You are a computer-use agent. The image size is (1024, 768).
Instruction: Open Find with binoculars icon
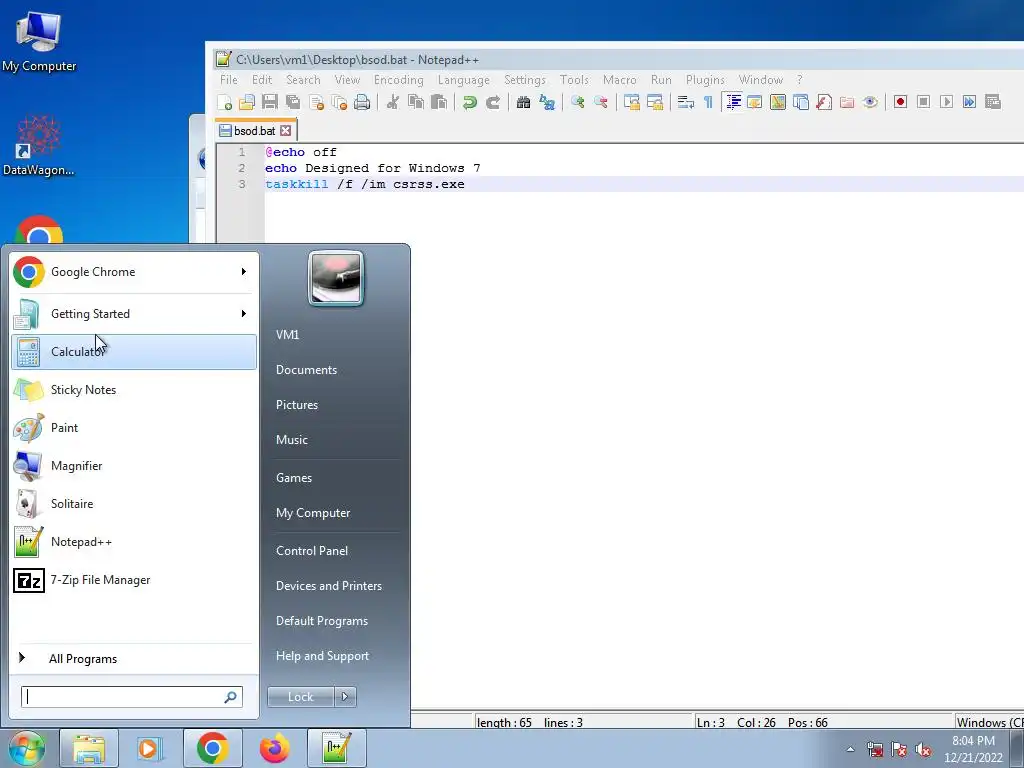pos(523,102)
